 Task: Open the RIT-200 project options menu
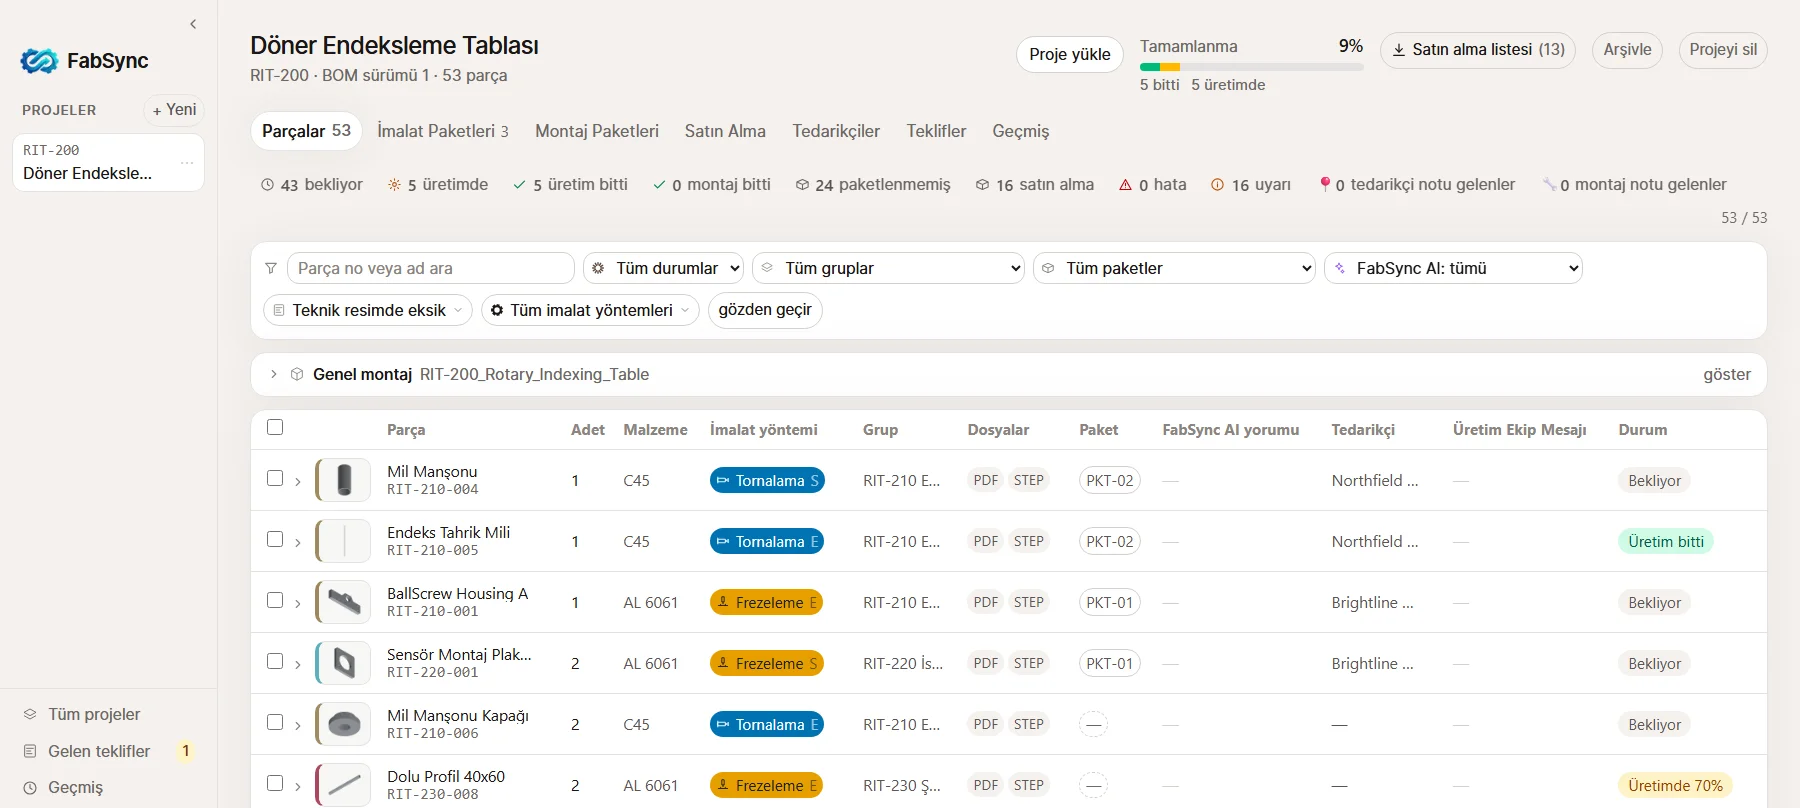coord(187,162)
